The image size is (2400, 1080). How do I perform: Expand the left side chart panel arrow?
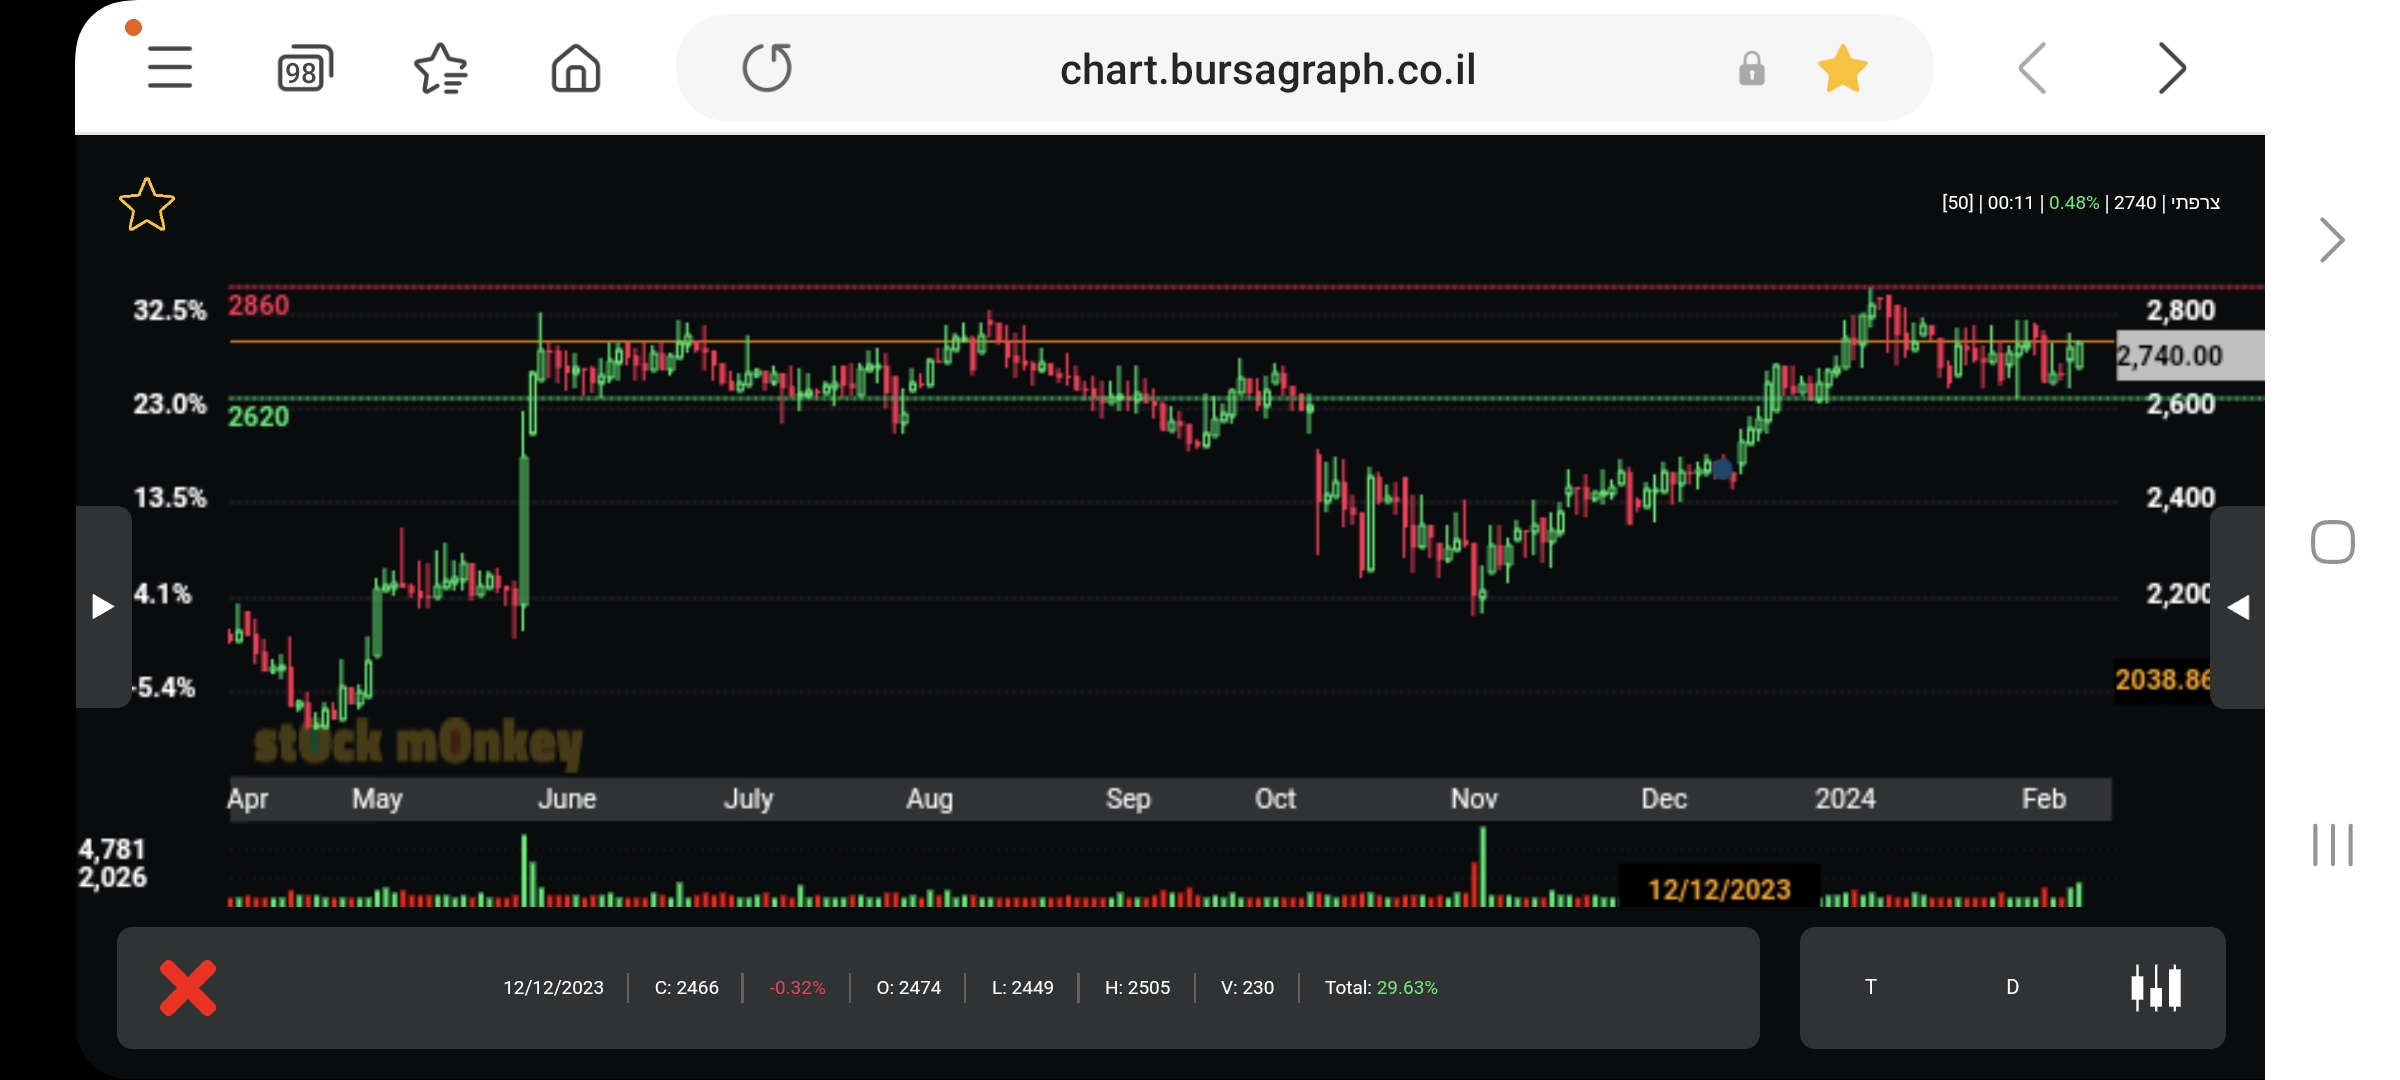click(x=103, y=606)
